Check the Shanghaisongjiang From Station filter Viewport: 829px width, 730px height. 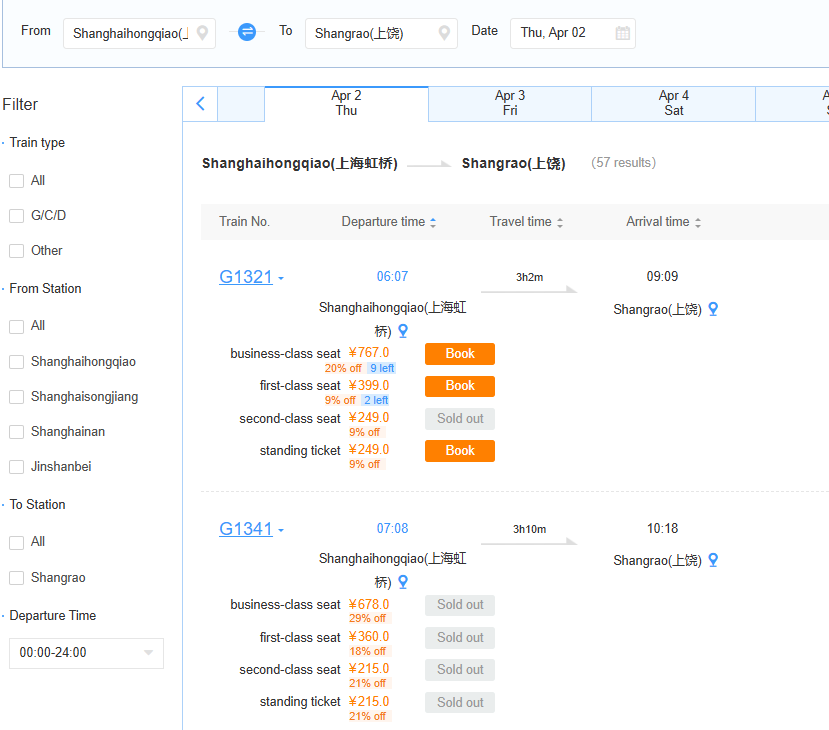coord(16,395)
